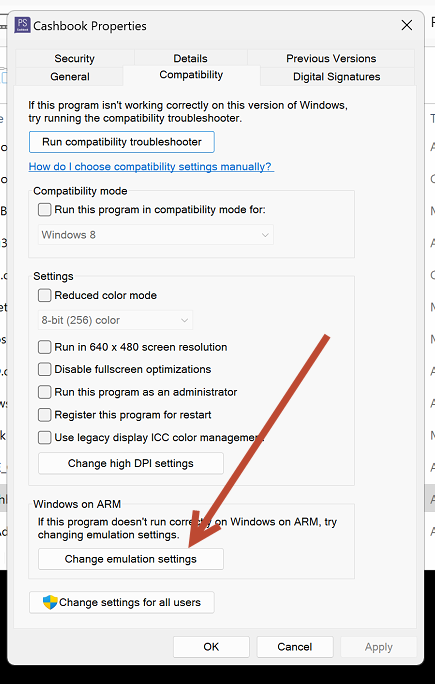Select the Digital Signatures tab
This screenshot has width=435, height=684.
click(336, 77)
